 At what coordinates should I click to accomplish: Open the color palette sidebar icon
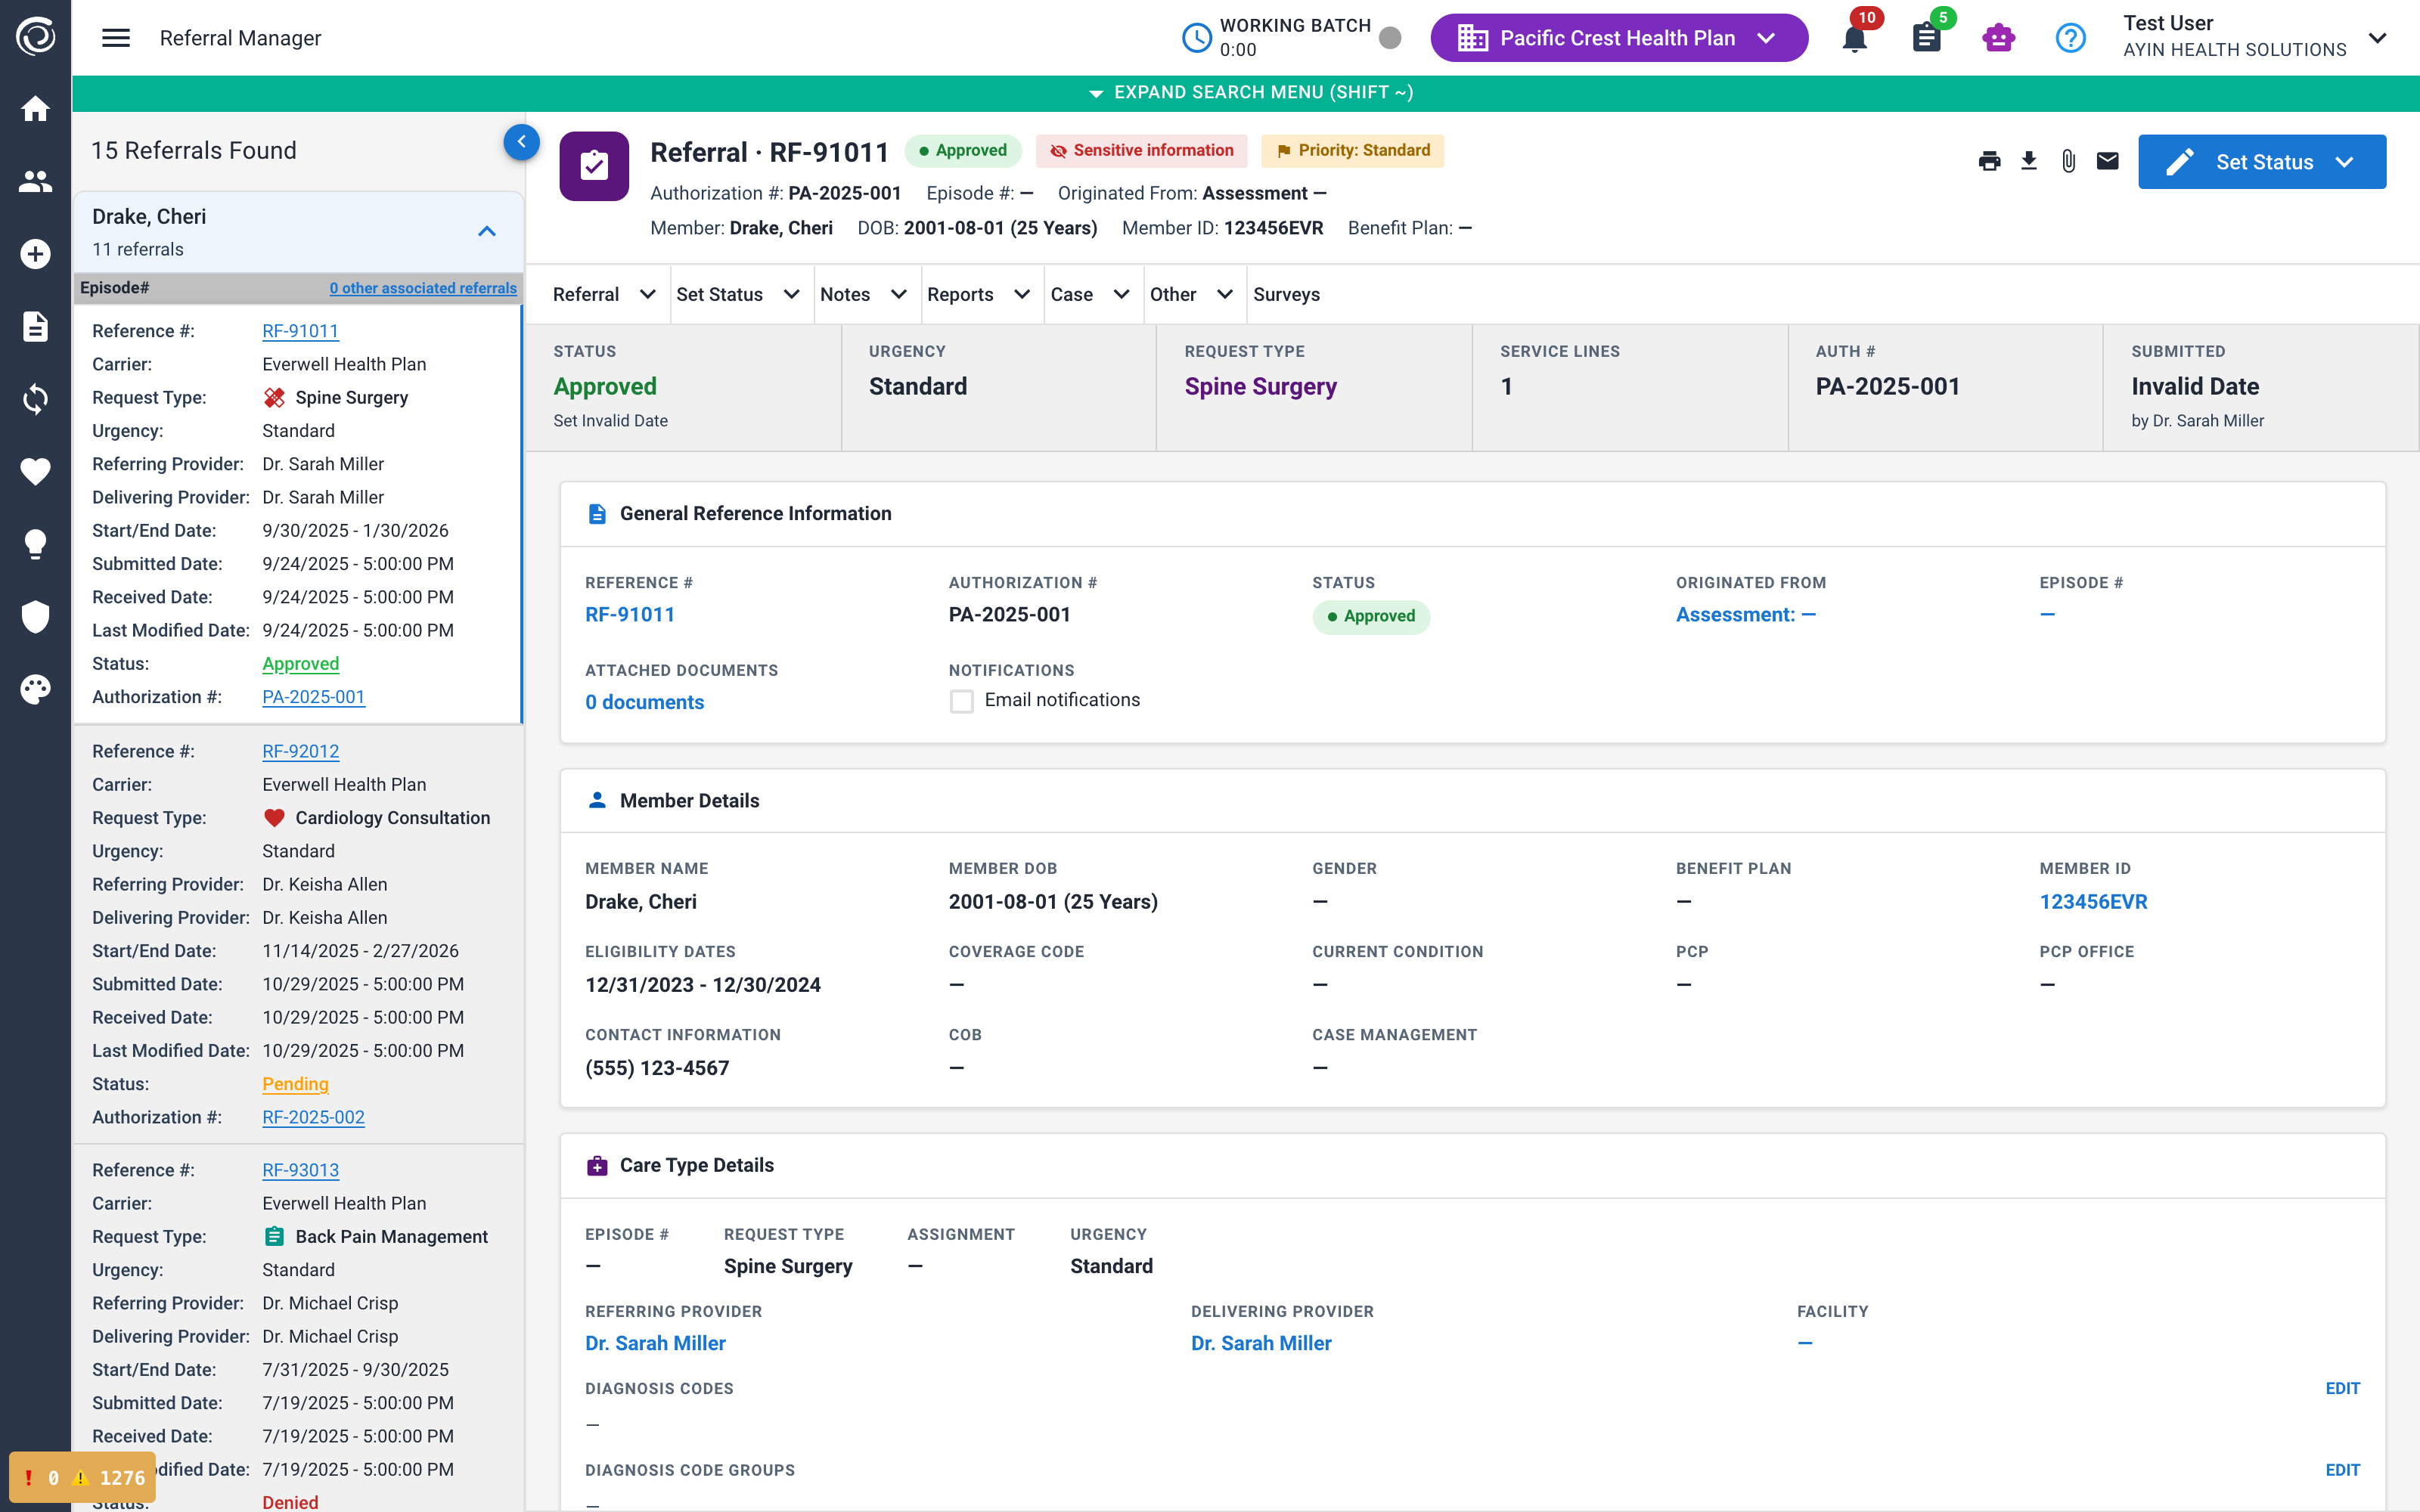tap(35, 689)
